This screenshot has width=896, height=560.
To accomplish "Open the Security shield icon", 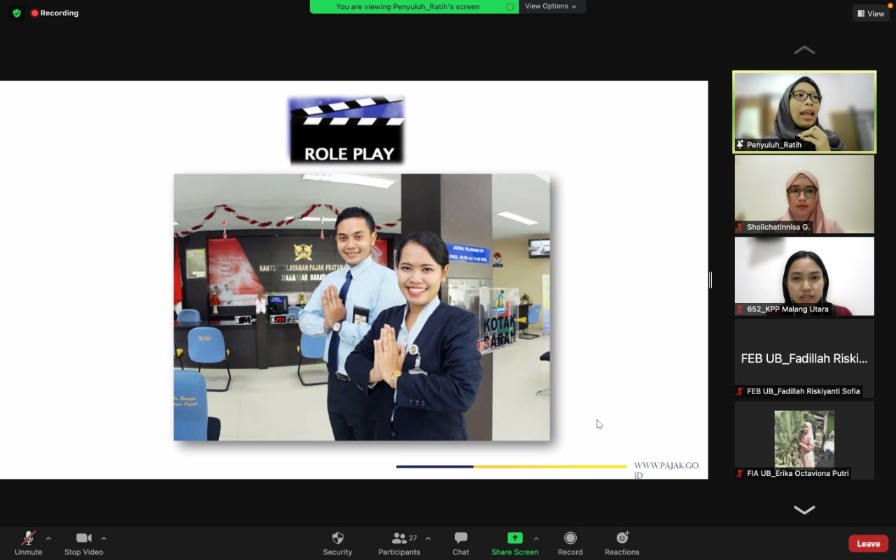I will (337, 538).
